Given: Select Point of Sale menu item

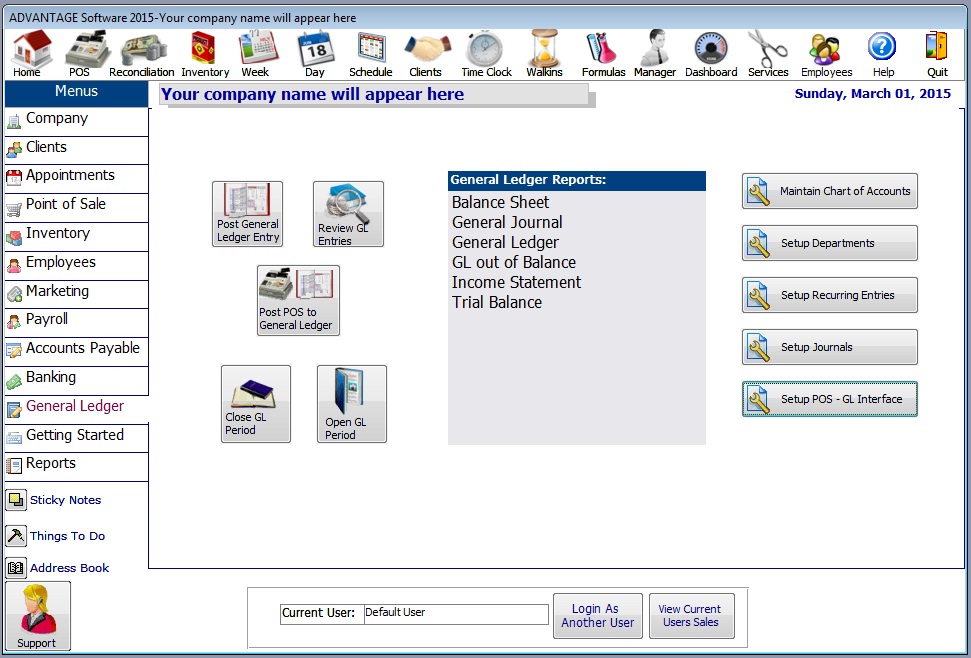Looking at the screenshot, I should tap(76, 208).
